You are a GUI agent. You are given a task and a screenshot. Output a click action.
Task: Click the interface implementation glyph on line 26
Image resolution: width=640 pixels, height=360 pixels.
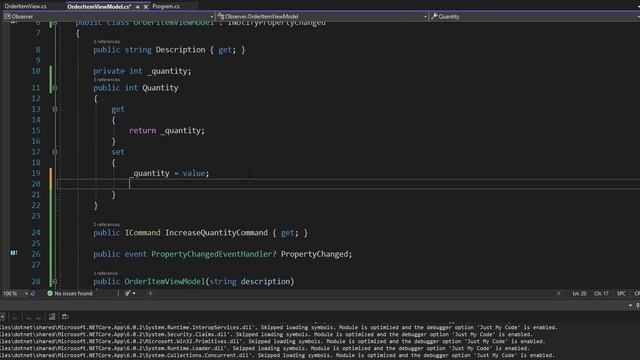pos(14,253)
